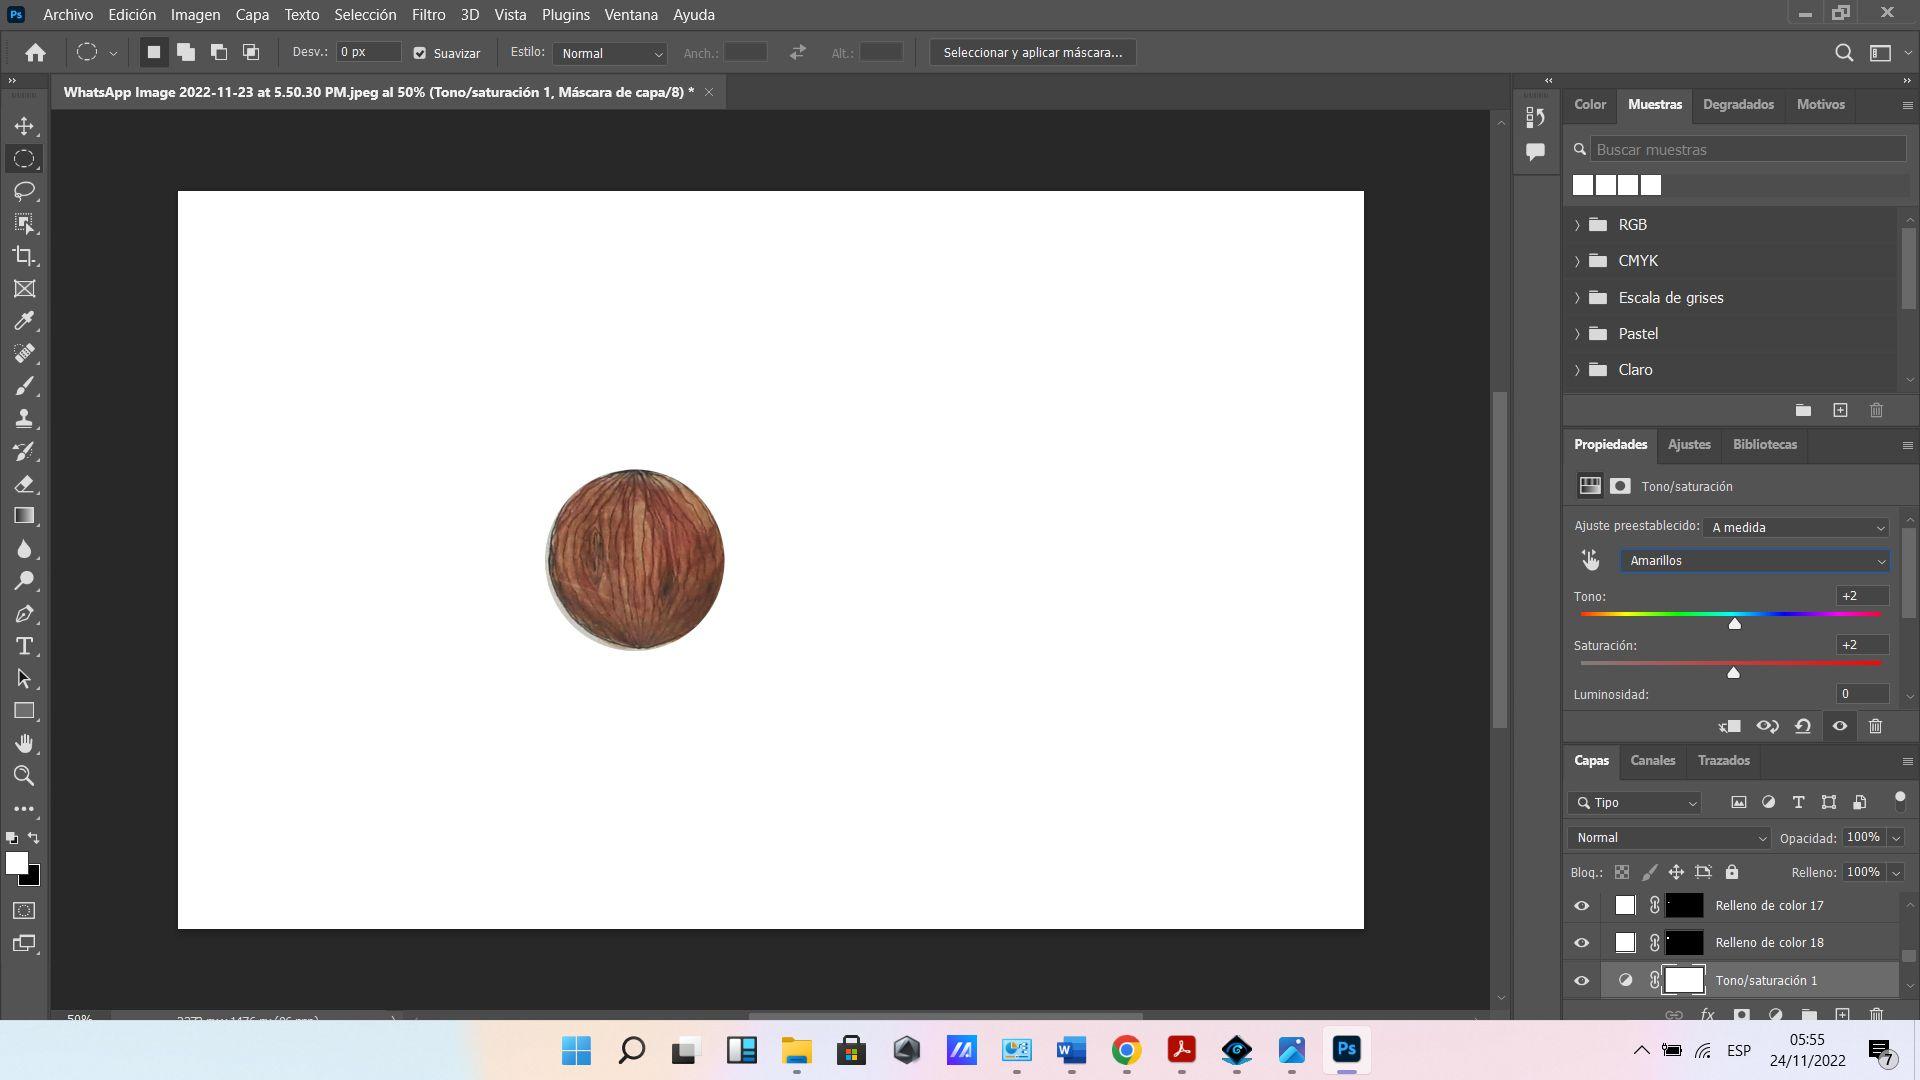
Task: Hide the Tono/saturación 1 layer
Action: tap(1581, 981)
